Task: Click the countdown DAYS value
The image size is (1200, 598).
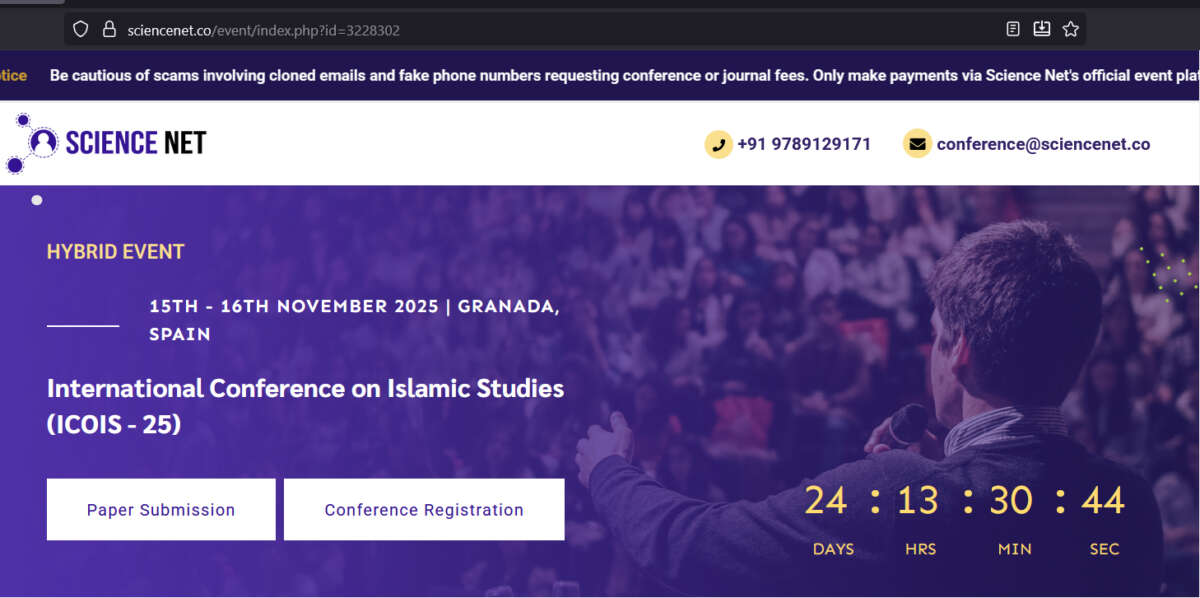Action: click(x=826, y=500)
